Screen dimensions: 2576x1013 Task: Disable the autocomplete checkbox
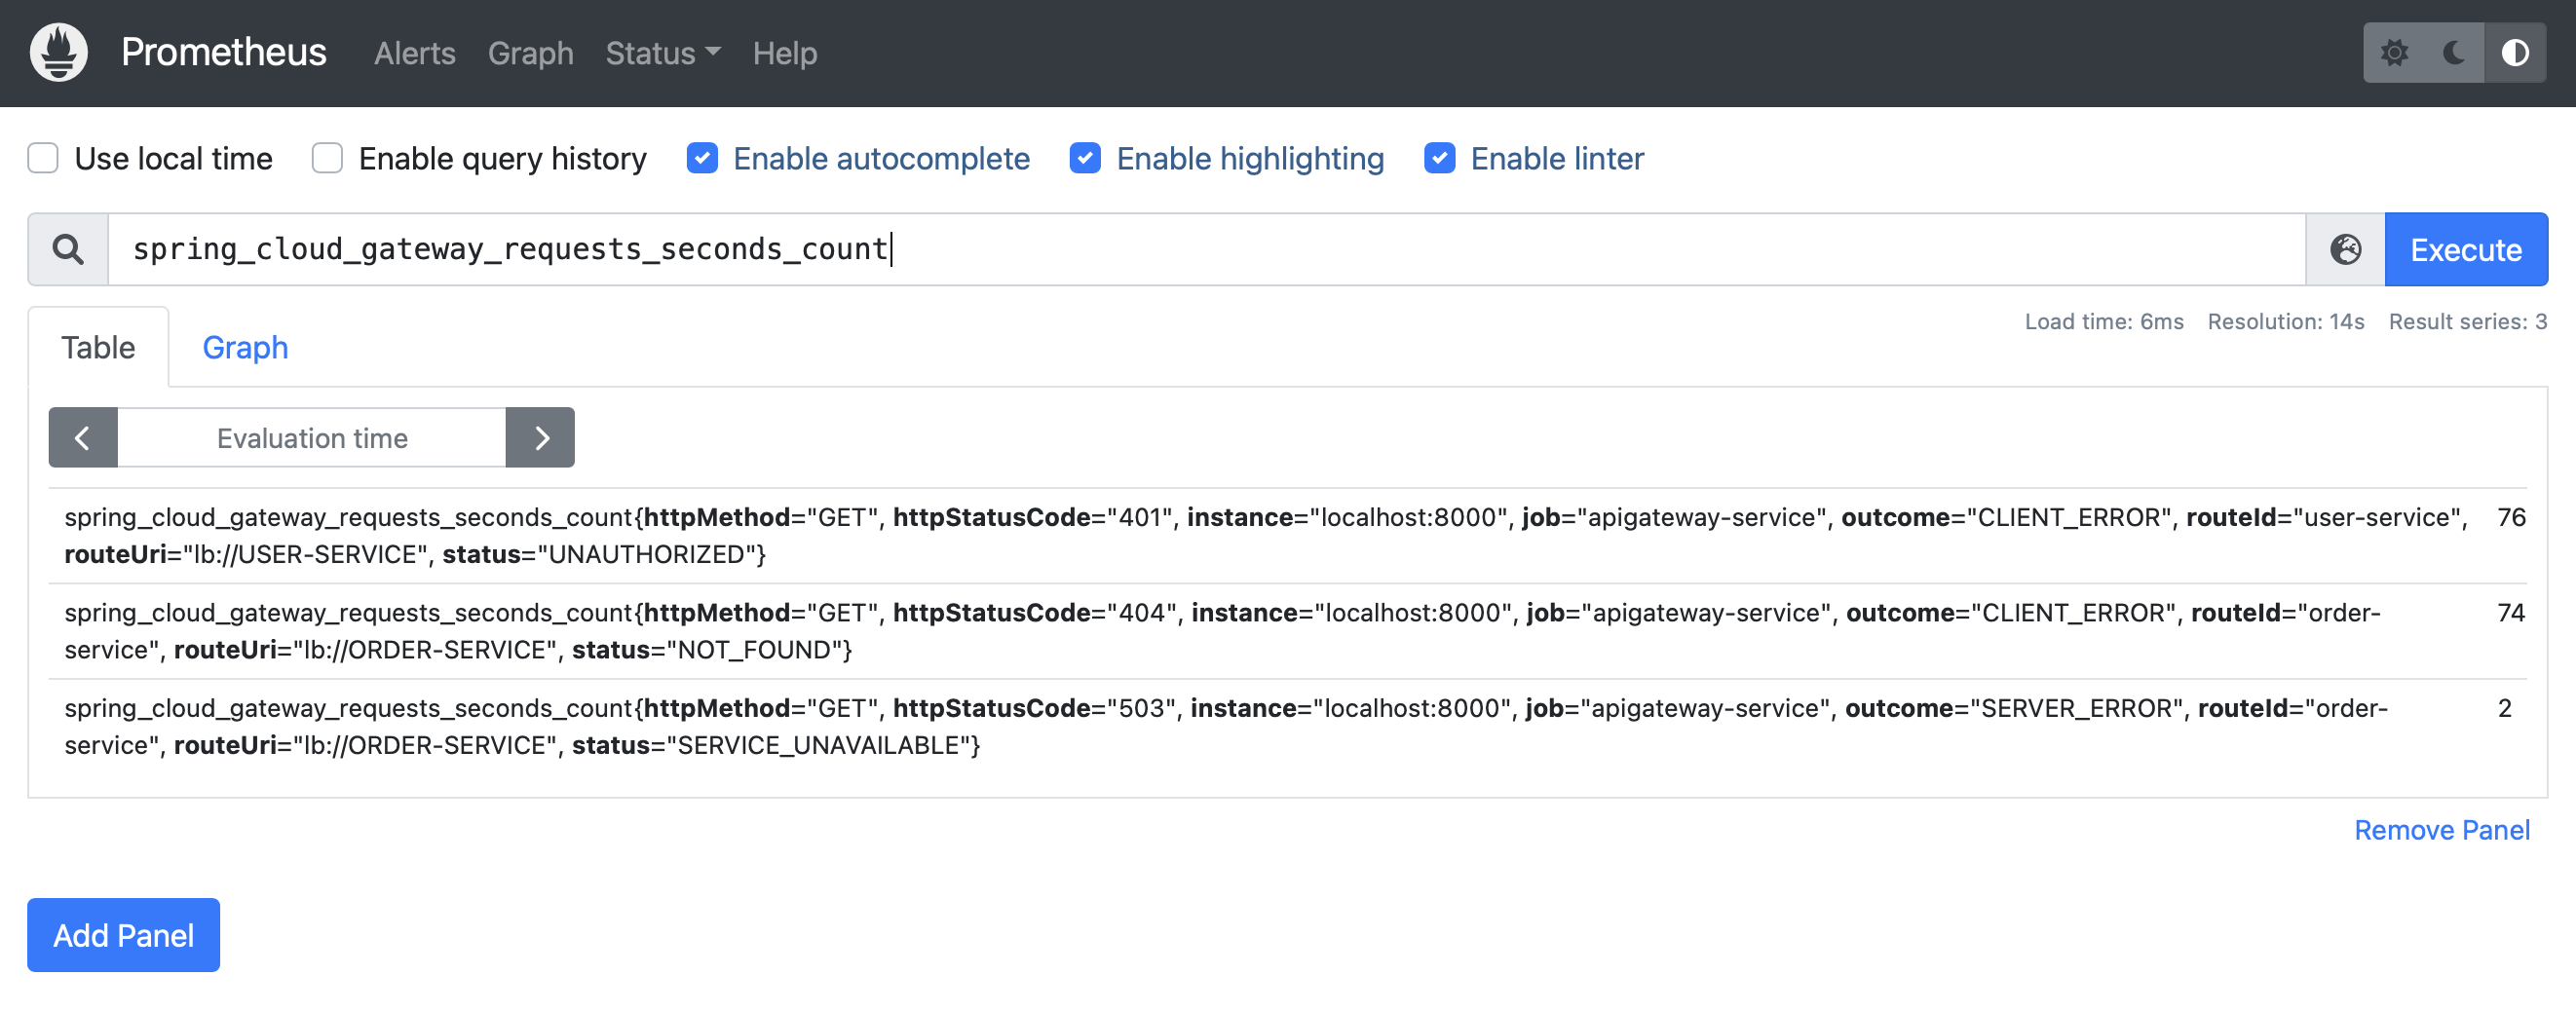702,158
